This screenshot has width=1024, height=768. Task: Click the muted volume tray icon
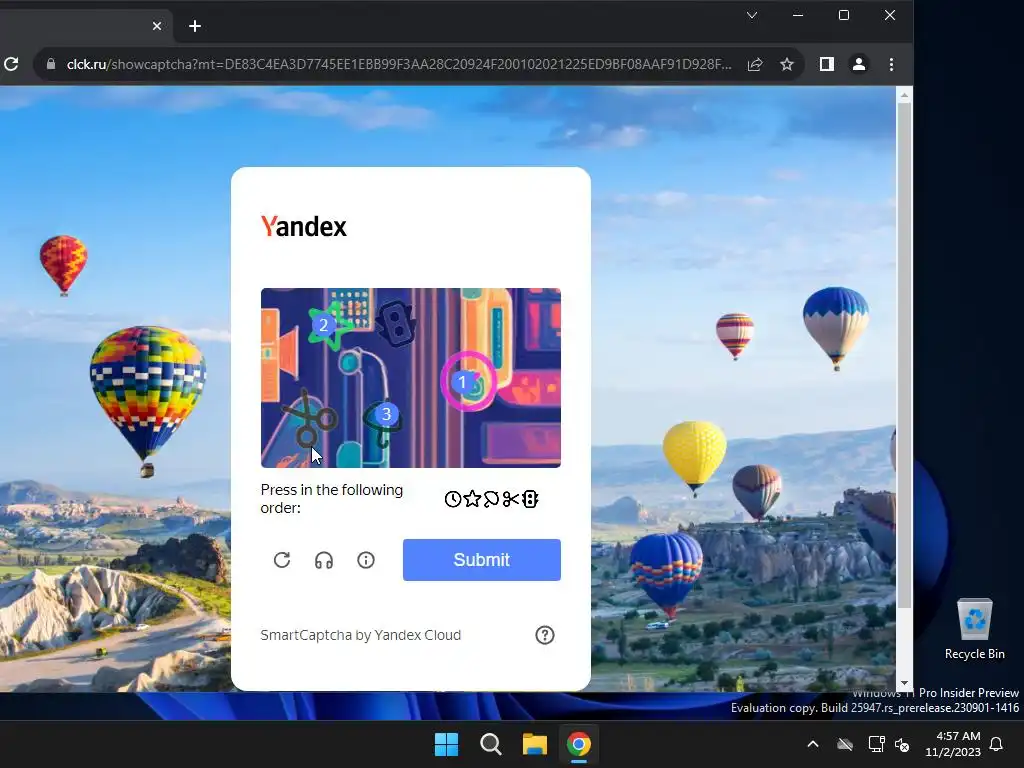[x=903, y=744]
